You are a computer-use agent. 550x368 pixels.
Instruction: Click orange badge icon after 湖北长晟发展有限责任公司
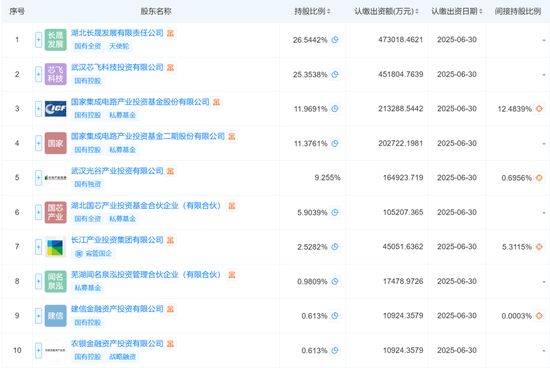(170, 33)
